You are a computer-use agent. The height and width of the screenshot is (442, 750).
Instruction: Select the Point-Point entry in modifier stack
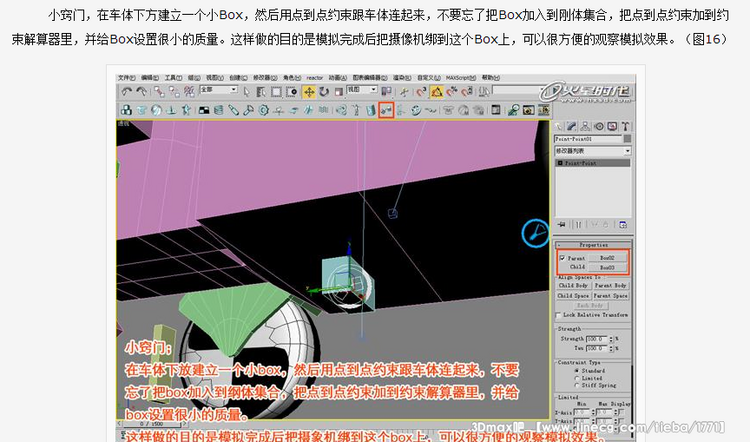[593, 163]
